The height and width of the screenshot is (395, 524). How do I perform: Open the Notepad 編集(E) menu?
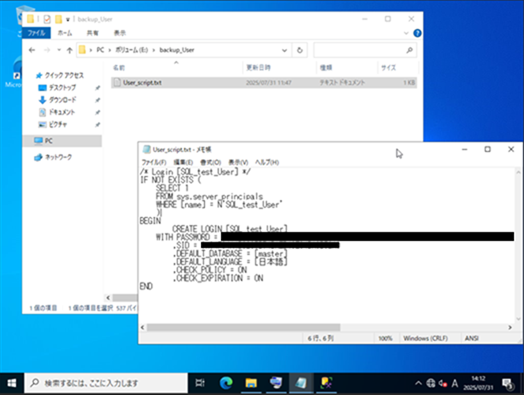point(183,162)
